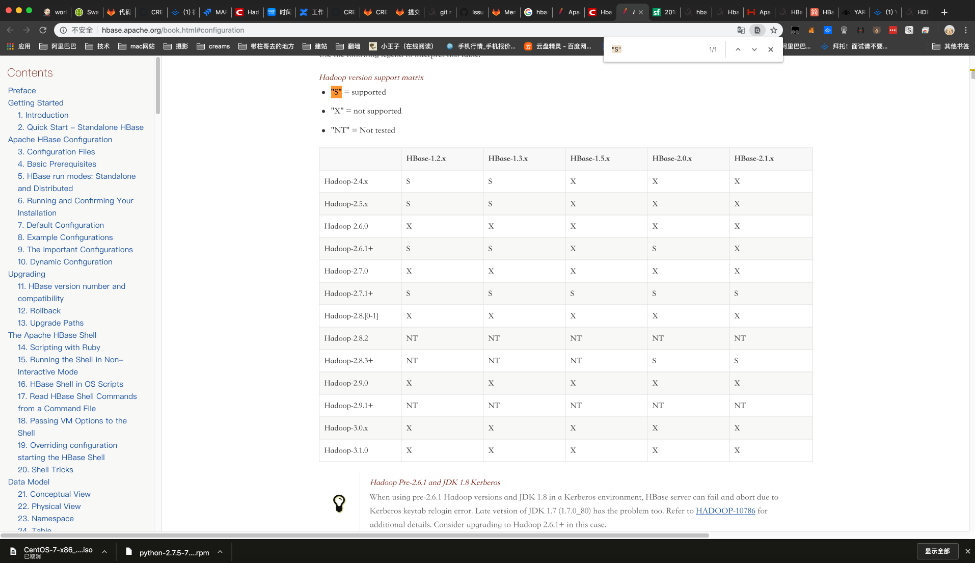Image resolution: width=975 pixels, height=563 pixels.
Task: Open Quick Start - Standalone HBase
Action: pos(80,127)
